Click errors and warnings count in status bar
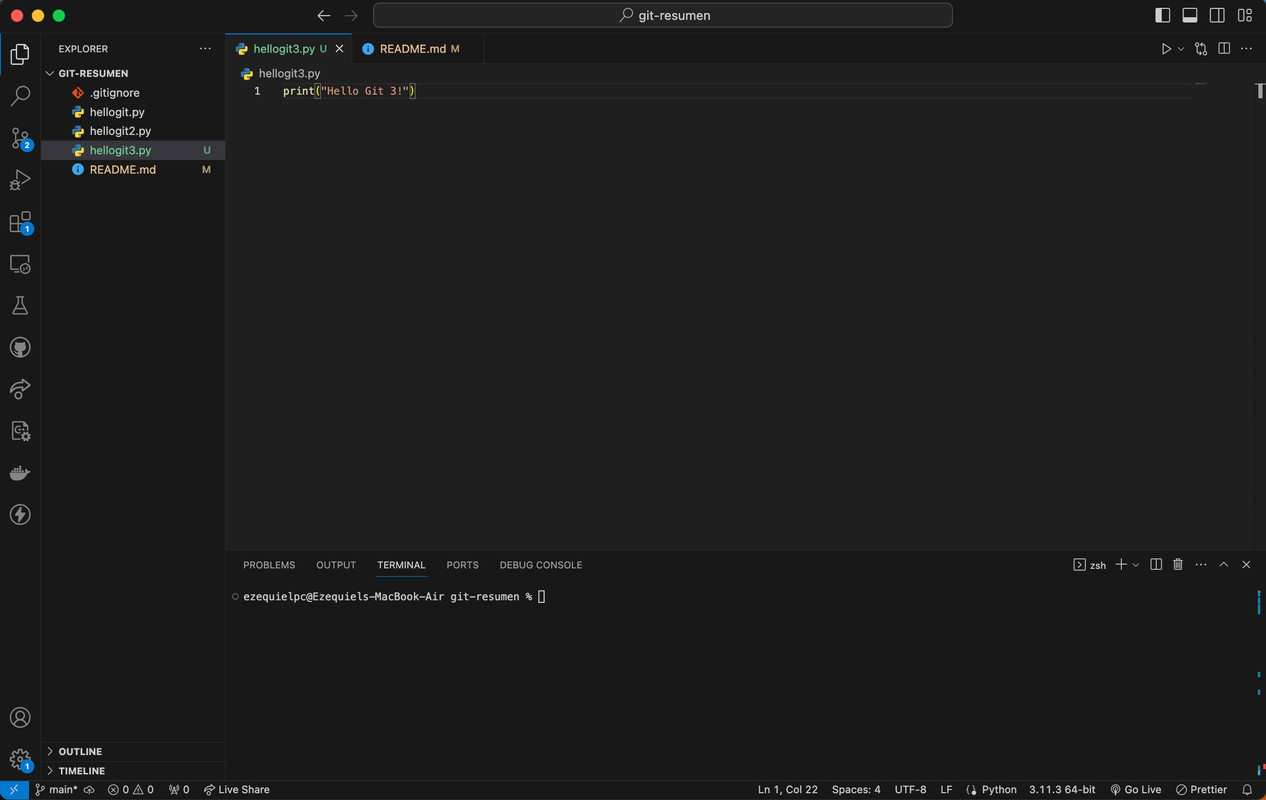Screen dimensions: 1266x800 coord(131,789)
